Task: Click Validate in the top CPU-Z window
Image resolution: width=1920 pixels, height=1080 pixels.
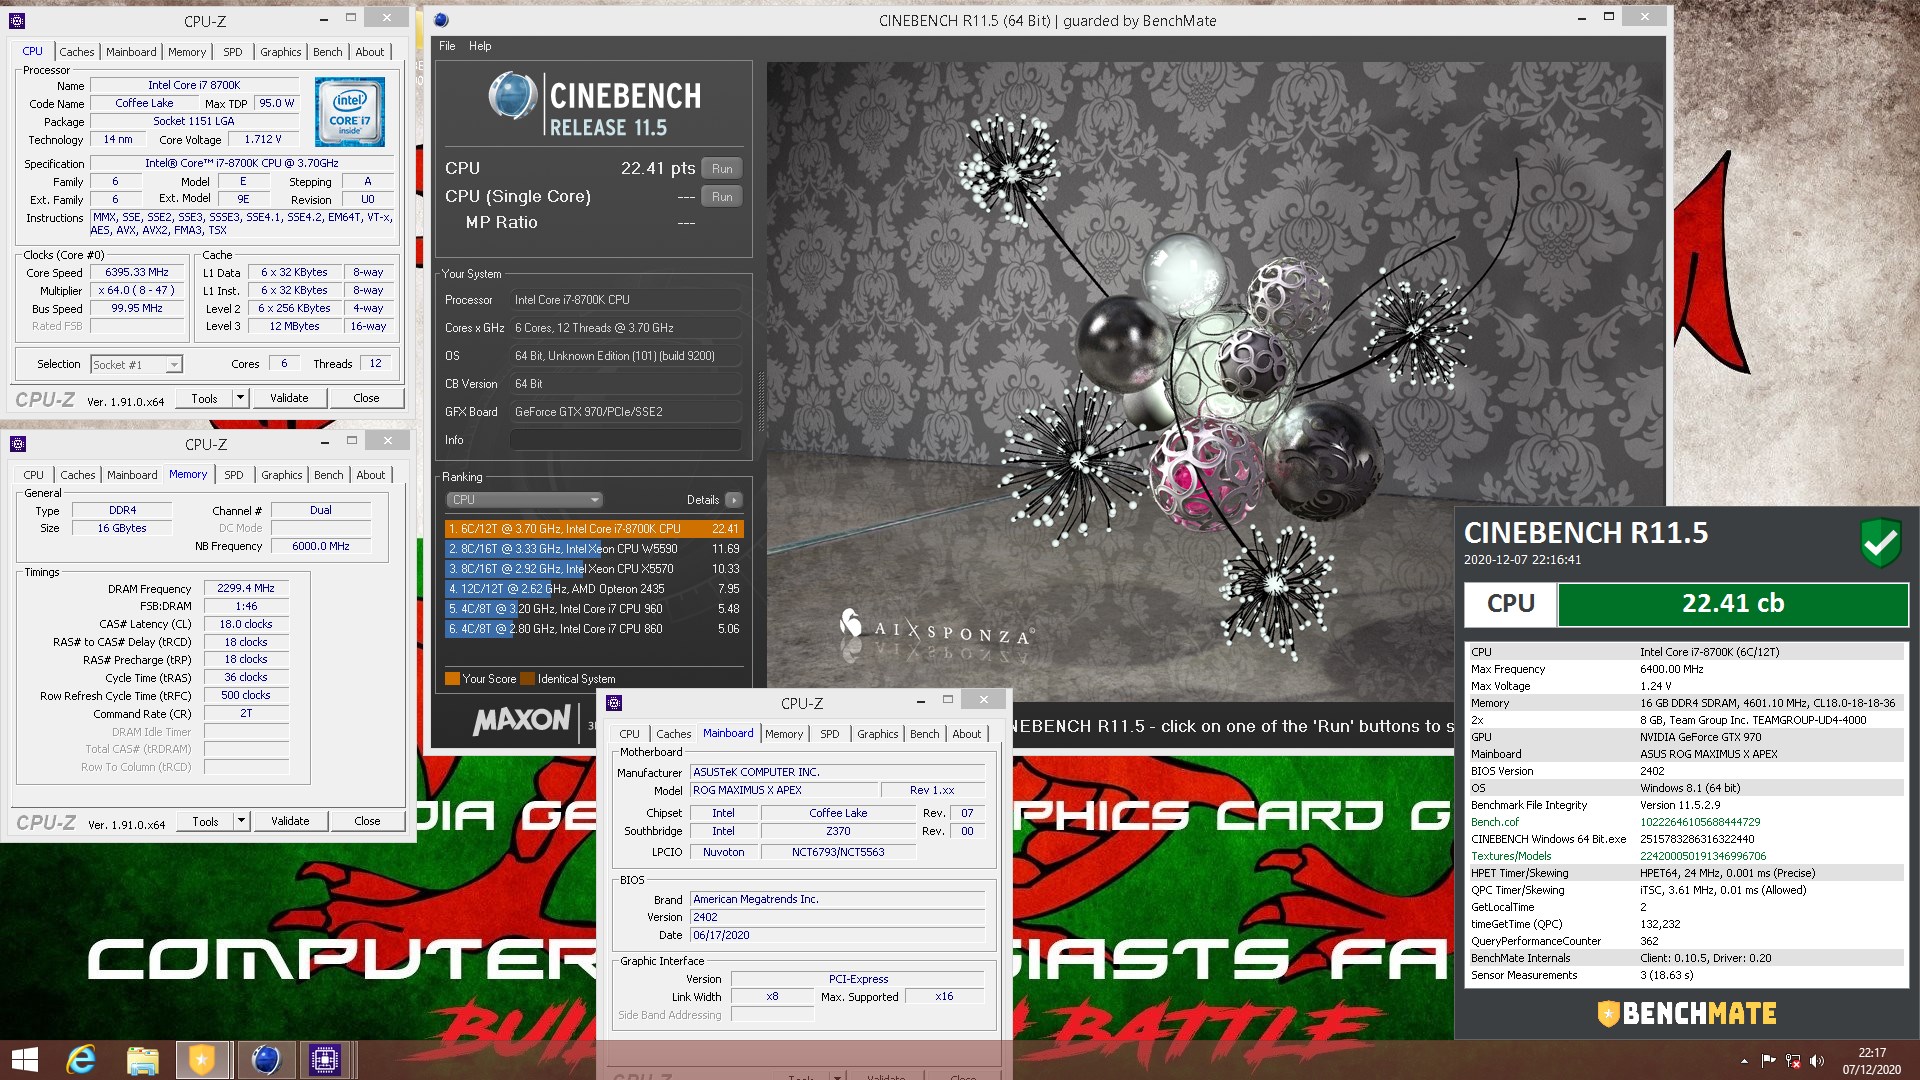Action: pos(289,398)
